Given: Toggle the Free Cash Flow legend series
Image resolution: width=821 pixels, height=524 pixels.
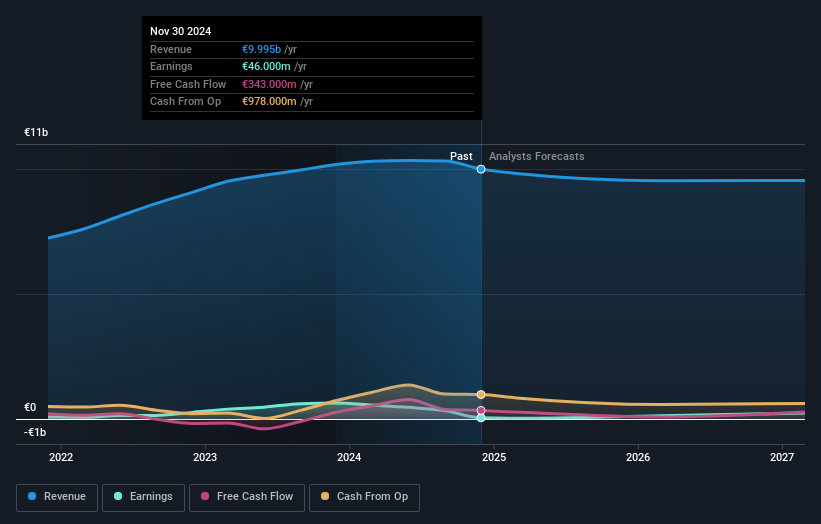Looking at the screenshot, I should (x=247, y=497).
